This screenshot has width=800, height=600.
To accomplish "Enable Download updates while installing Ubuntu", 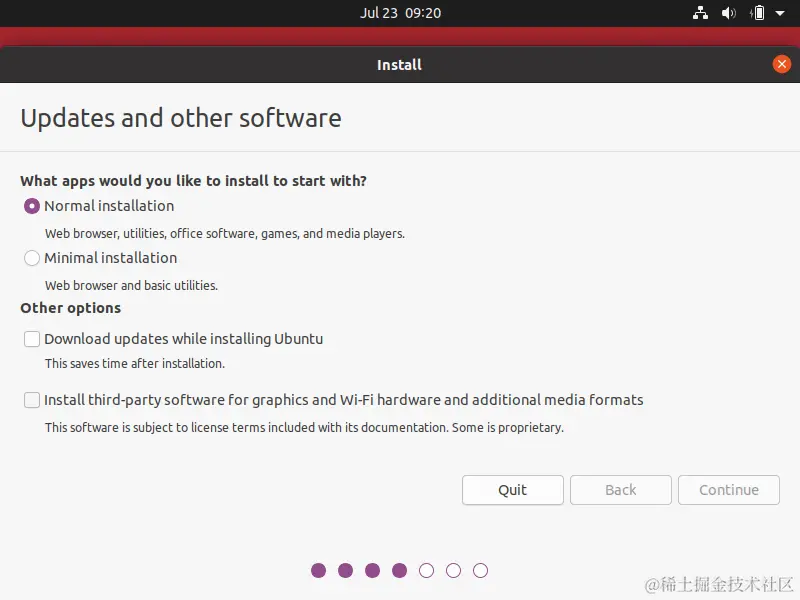I will click(32, 339).
